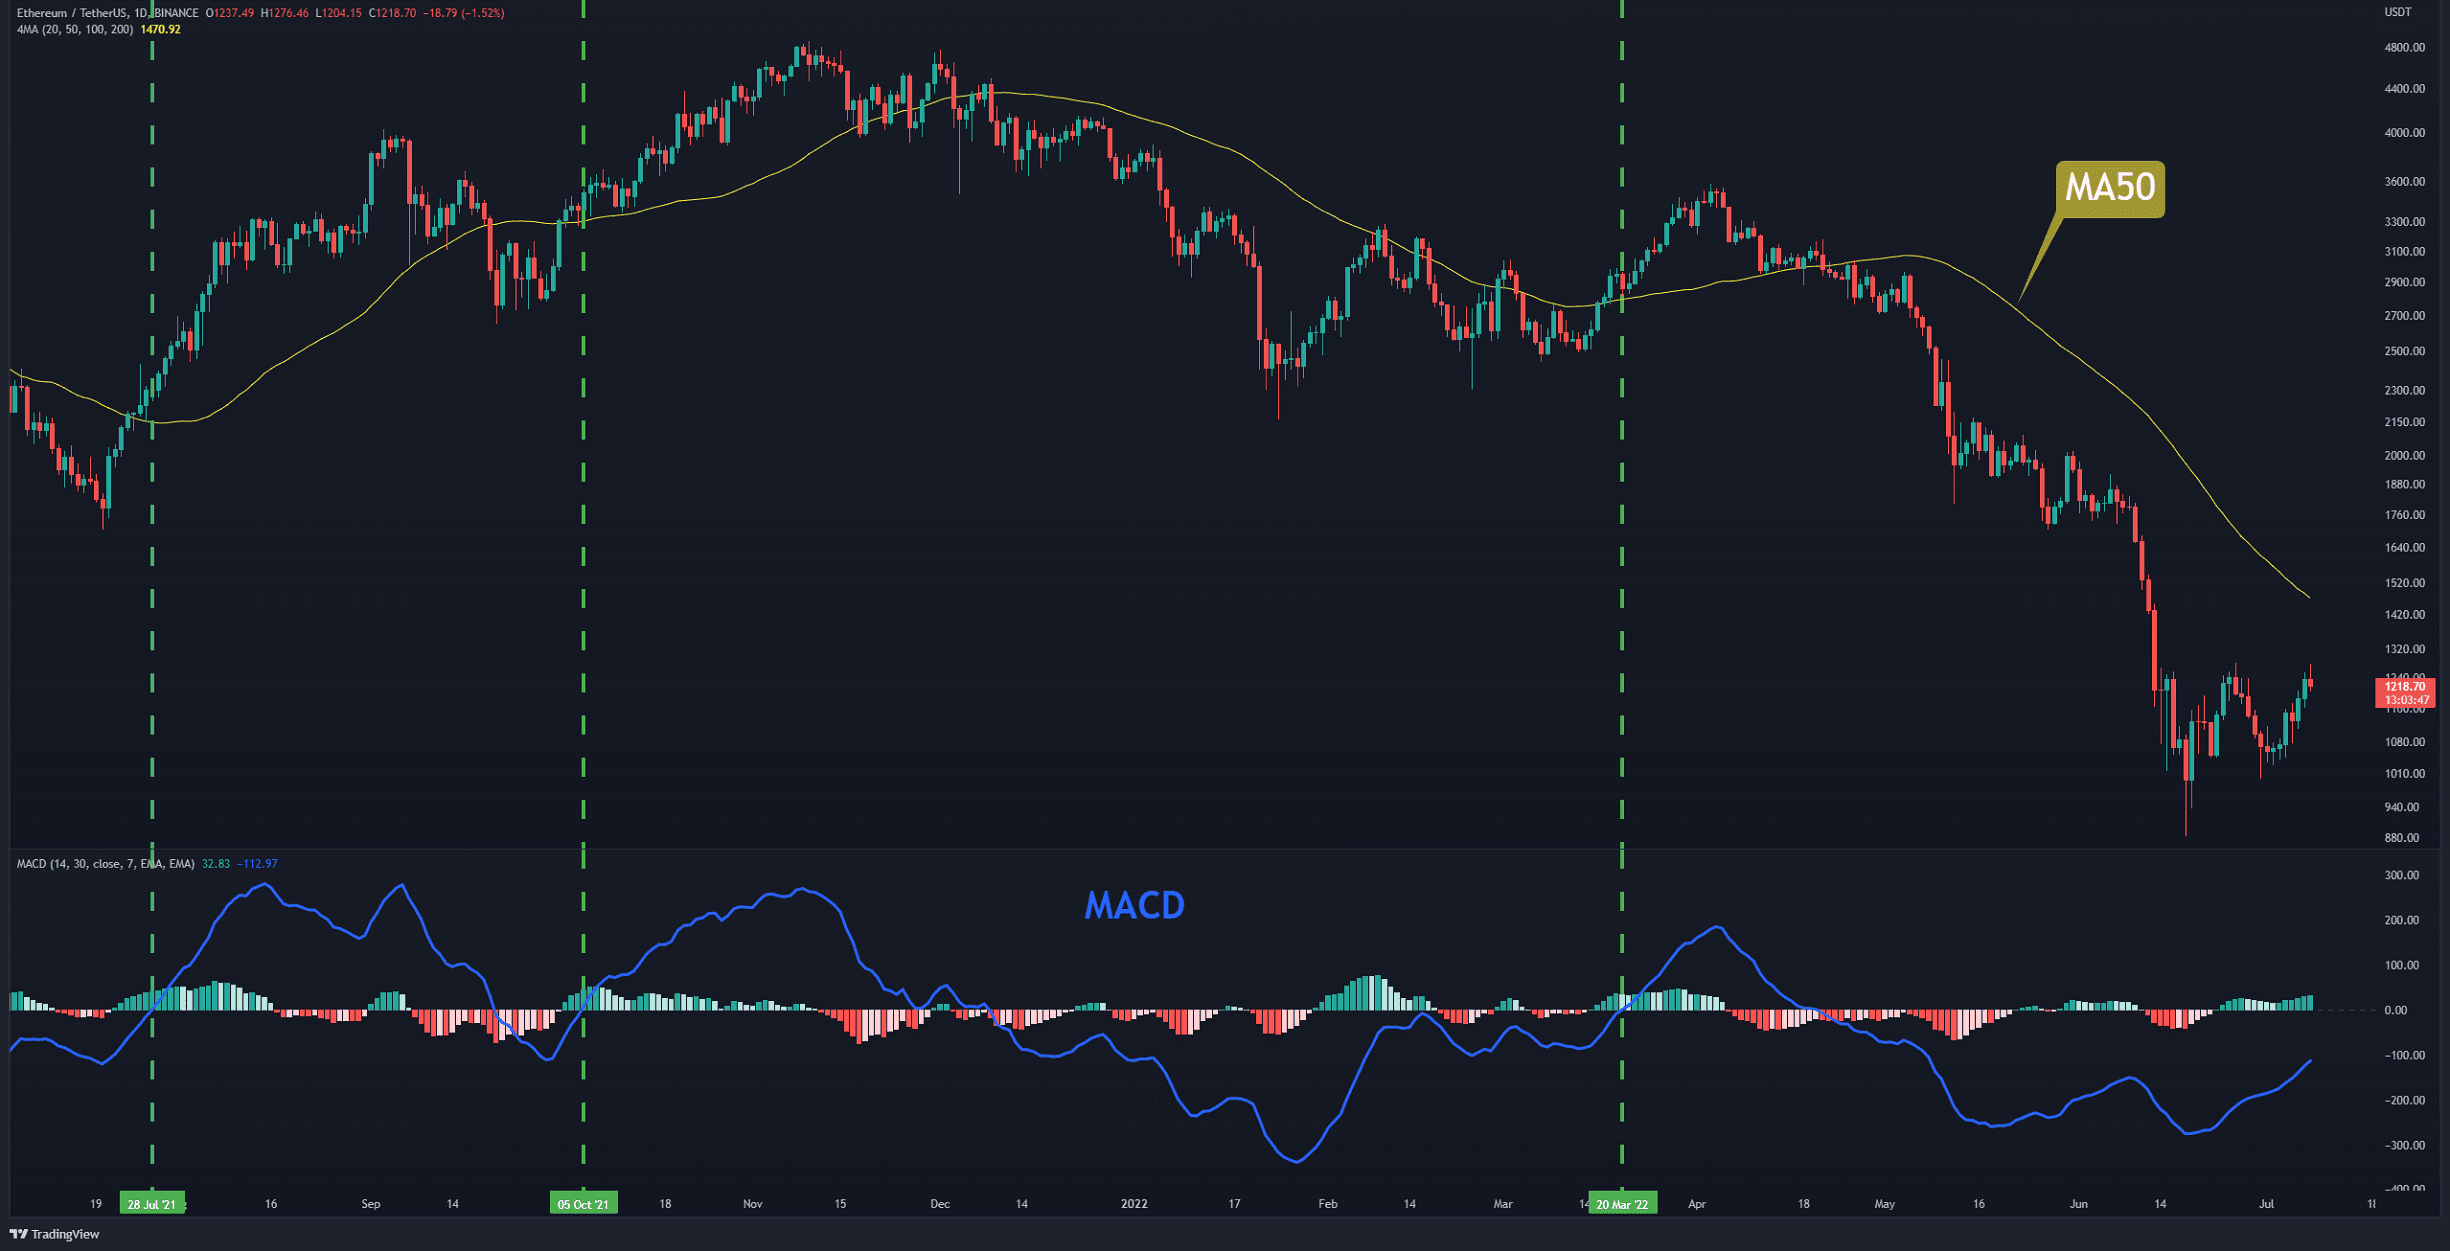The height and width of the screenshot is (1251, 2450).
Task: Click the USDT currency label on price axis
Action: click(2398, 12)
